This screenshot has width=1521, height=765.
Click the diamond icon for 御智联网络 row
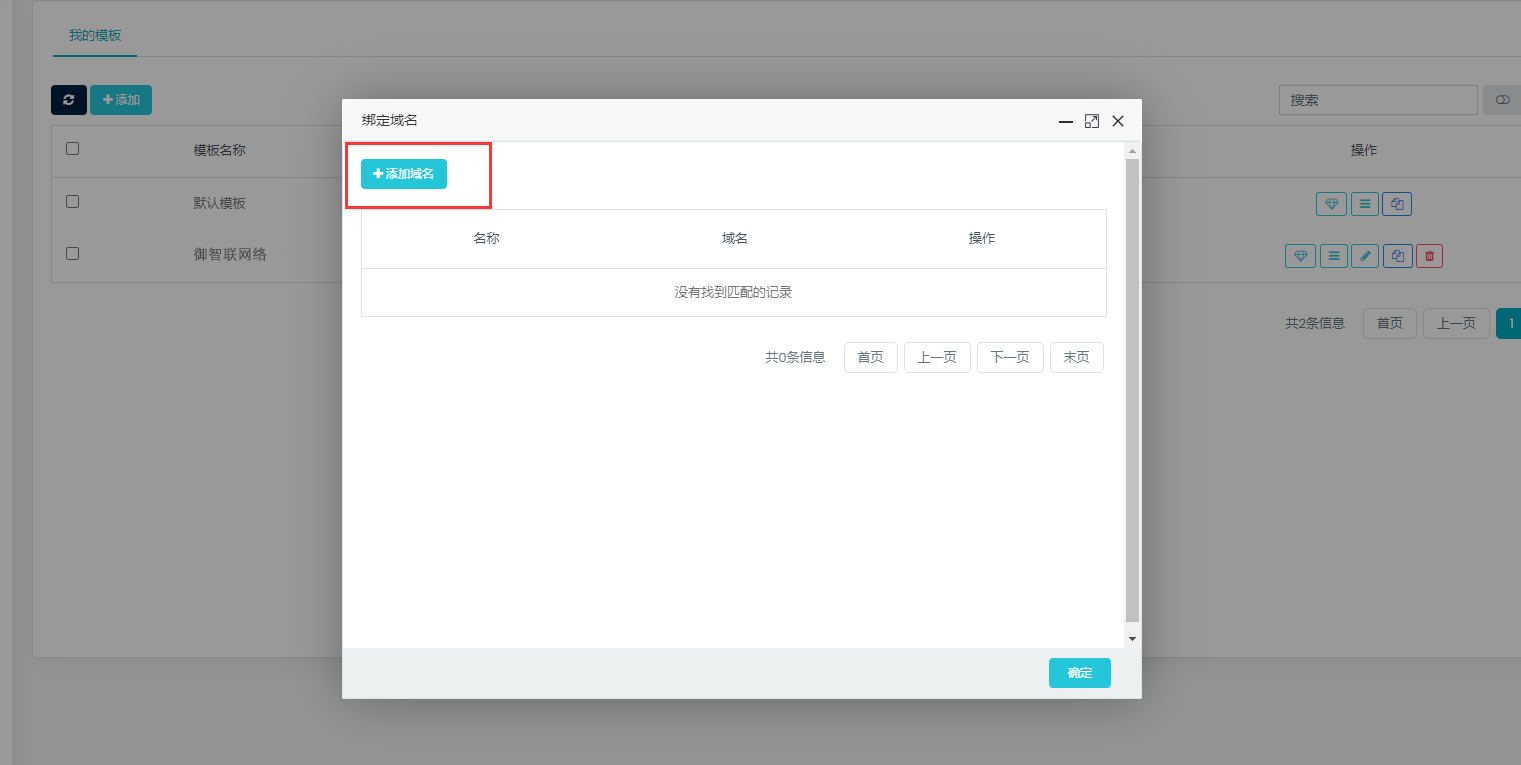pos(1300,256)
